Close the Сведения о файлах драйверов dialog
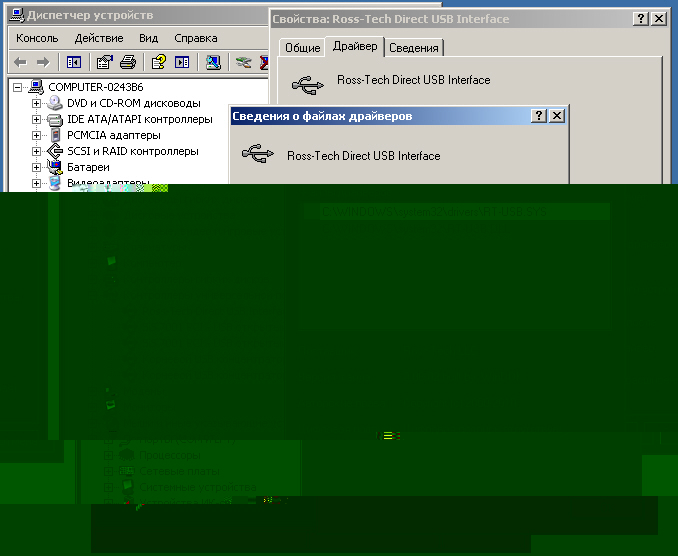678x556 pixels. tap(557, 116)
